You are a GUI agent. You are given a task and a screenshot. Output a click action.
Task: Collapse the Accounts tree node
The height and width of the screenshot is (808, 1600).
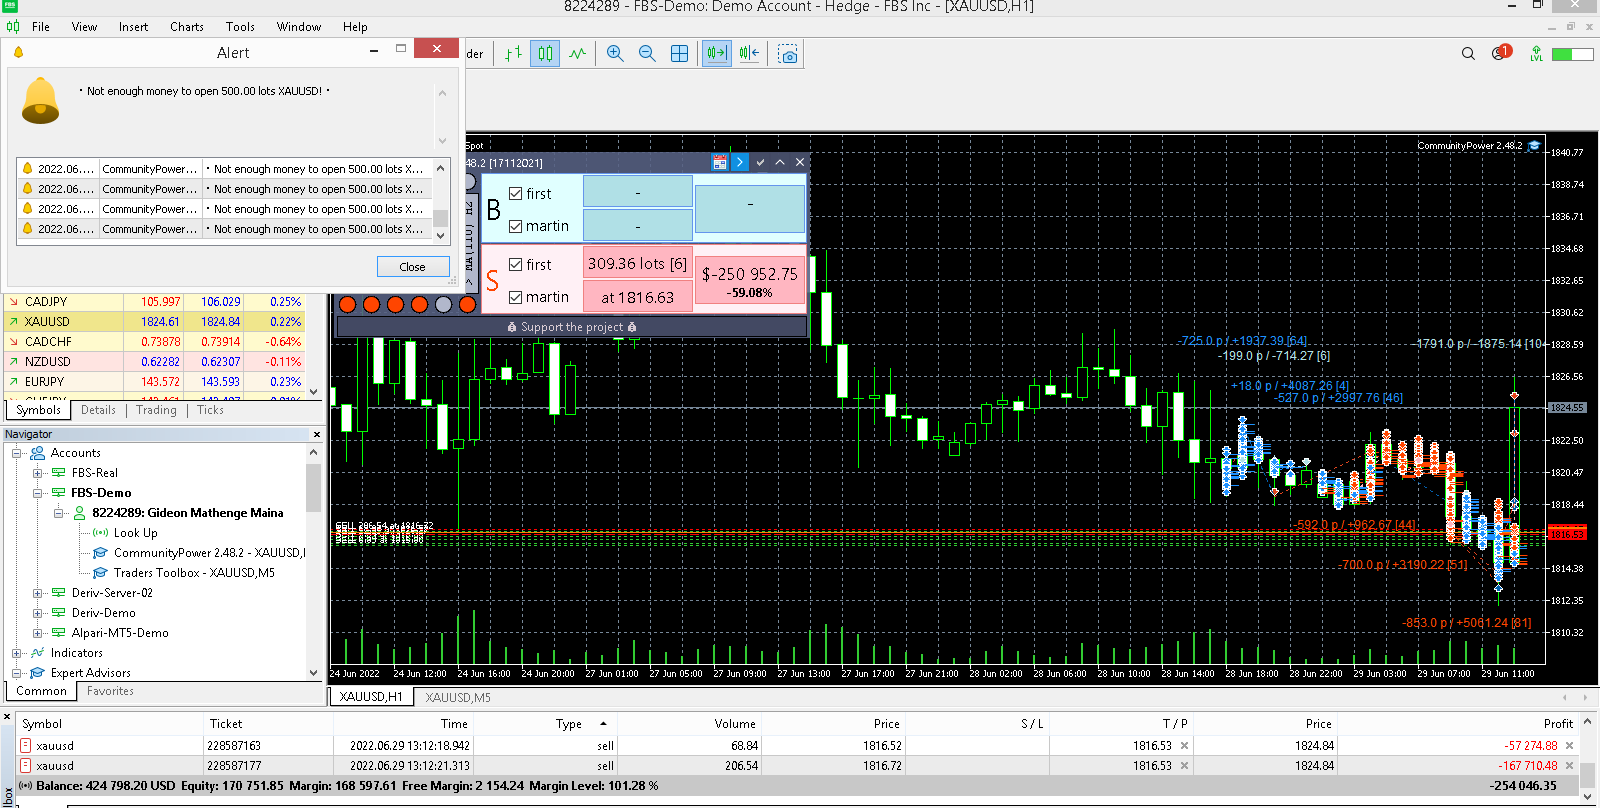(x=17, y=453)
